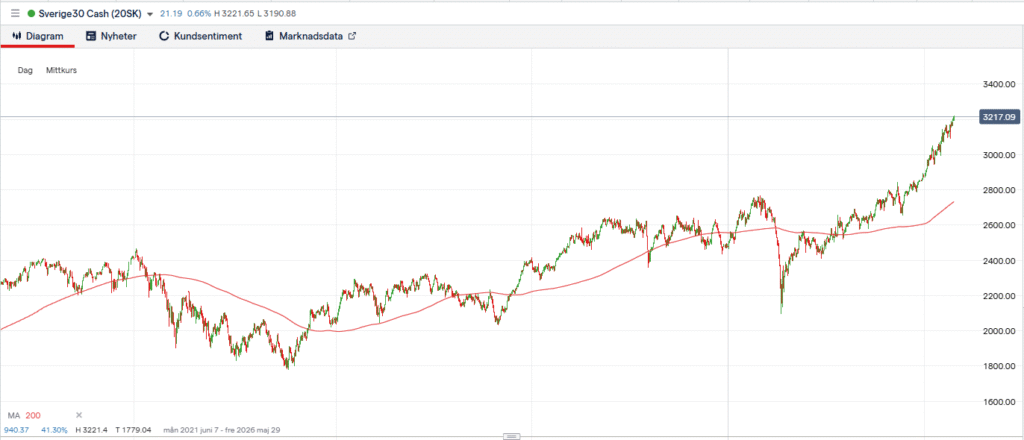The width and height of the screenshot is (1024, 440).
Task: Switch to the Diagram tab
Action: pos(36,36)
